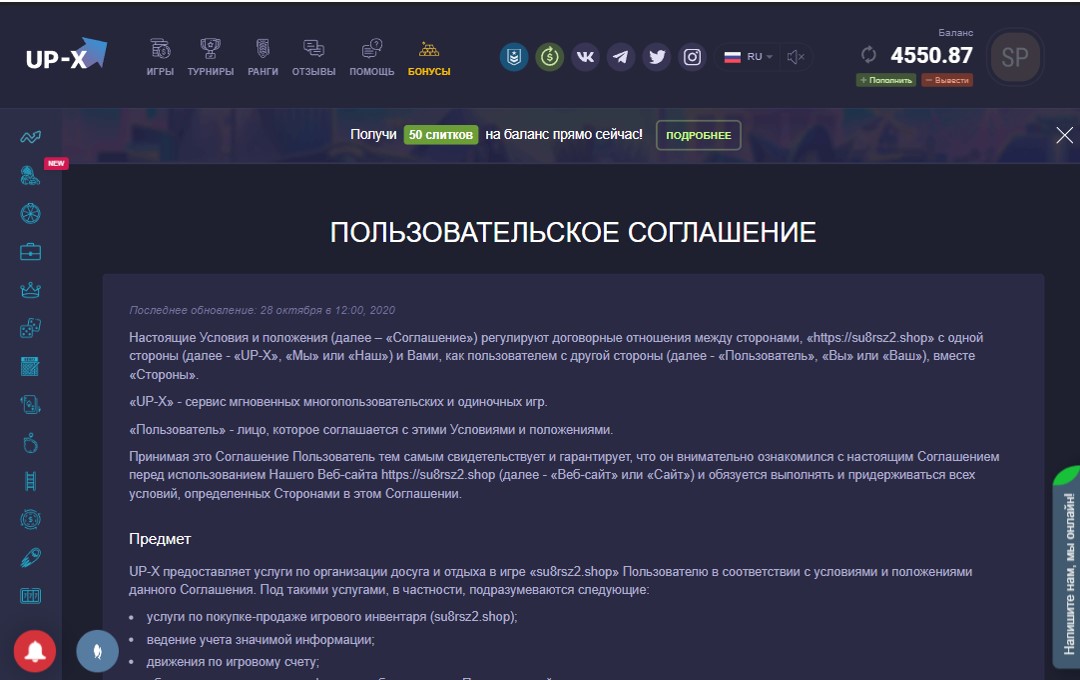Open the ИГРЫ menu item

(160, 58)
